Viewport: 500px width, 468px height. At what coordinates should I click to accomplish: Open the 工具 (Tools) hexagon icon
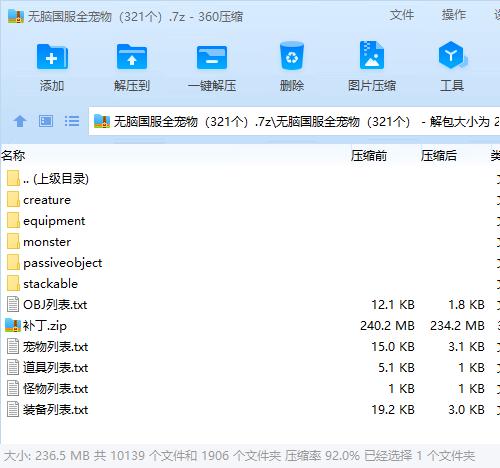point(452,55)
